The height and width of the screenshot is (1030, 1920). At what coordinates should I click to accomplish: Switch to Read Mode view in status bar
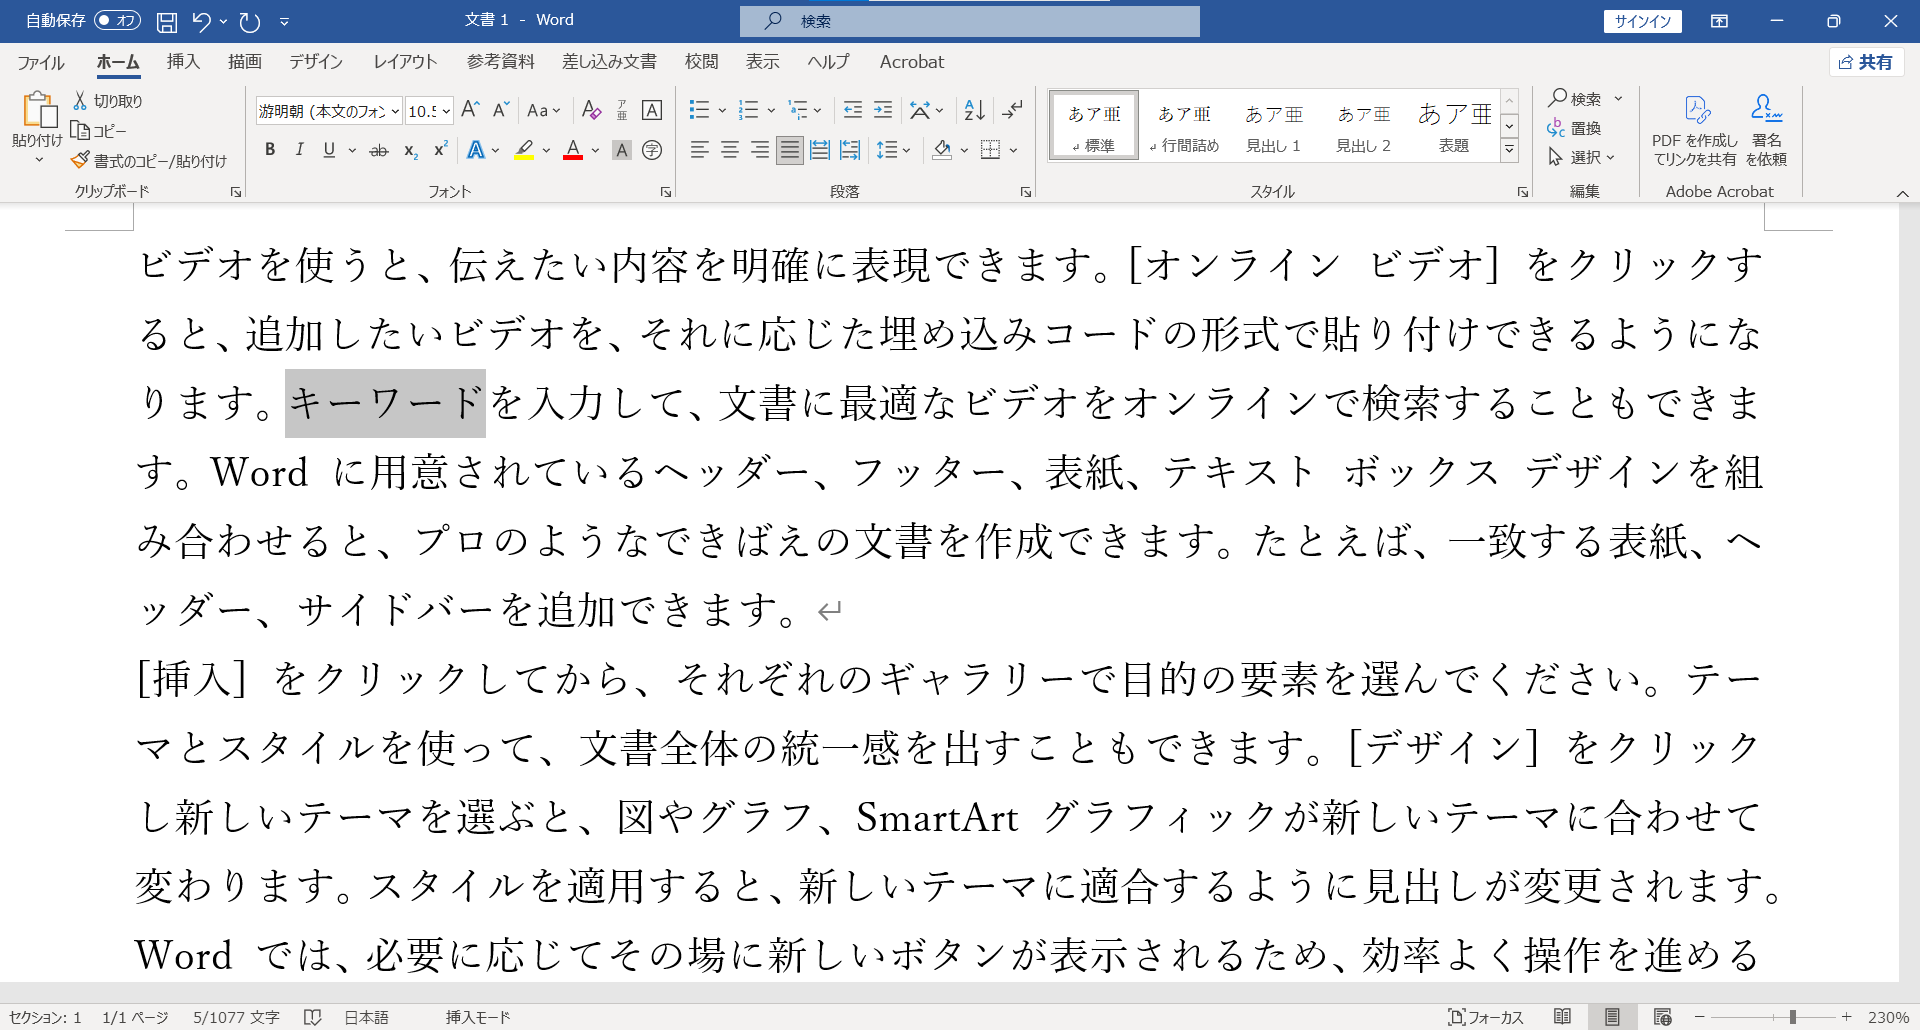pyautogui.click(x=1562, y=1017)
